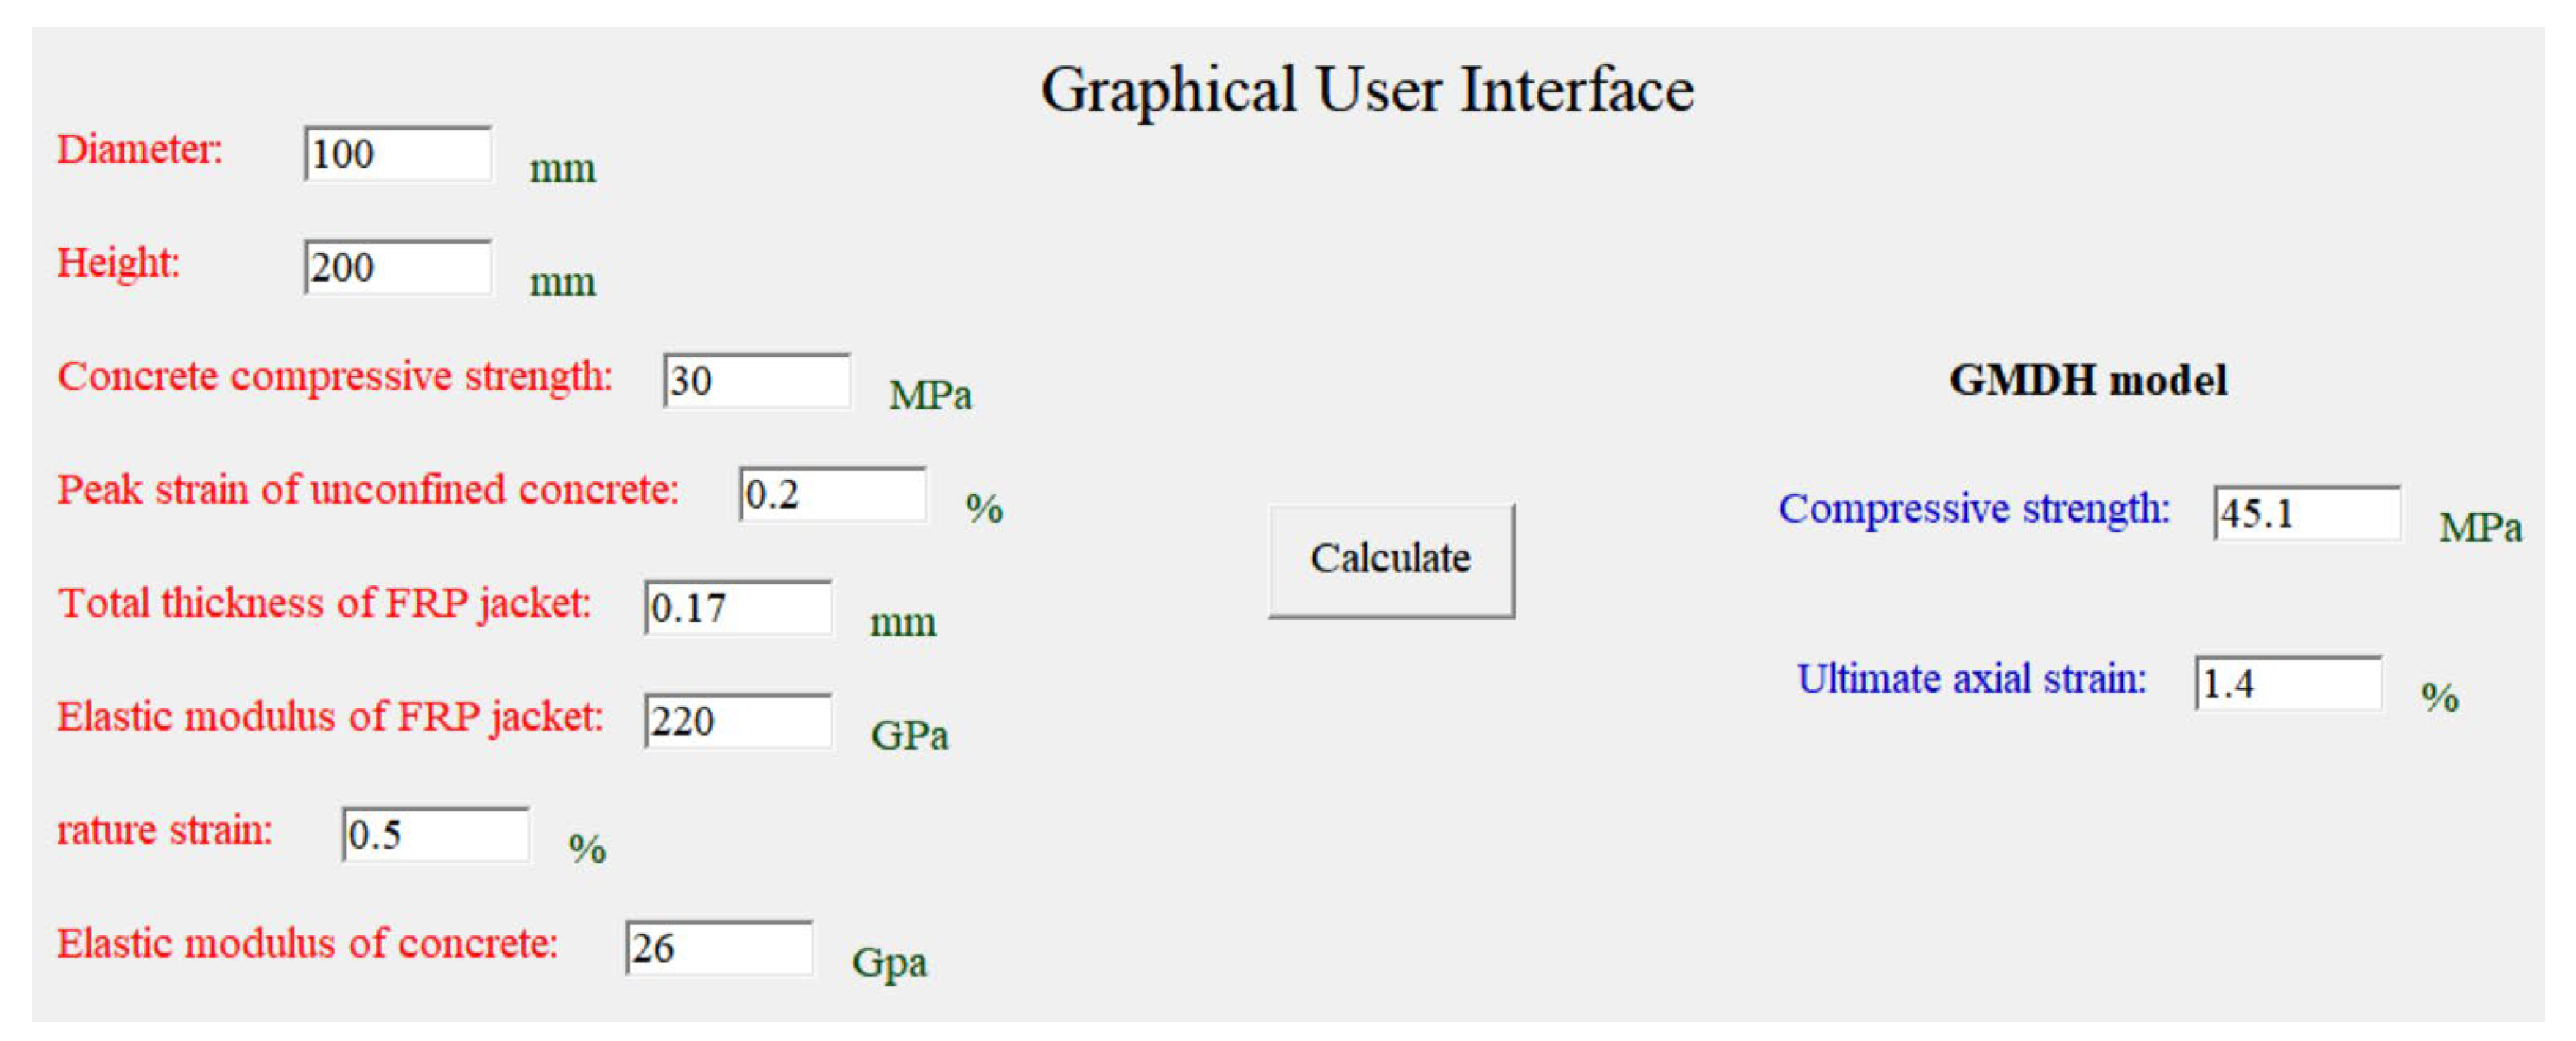Image resolution: width=2576 pixels, height=1041 pixels.
Task: Click the red Height label
Action: pos(118,263)
